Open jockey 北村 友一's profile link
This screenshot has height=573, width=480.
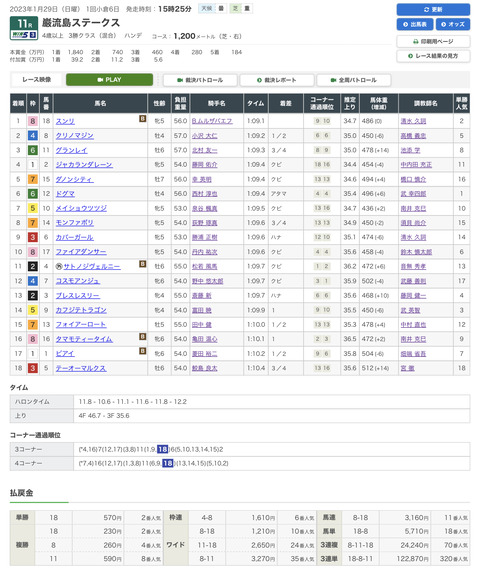pyautogui.click(x=205, y=150)
